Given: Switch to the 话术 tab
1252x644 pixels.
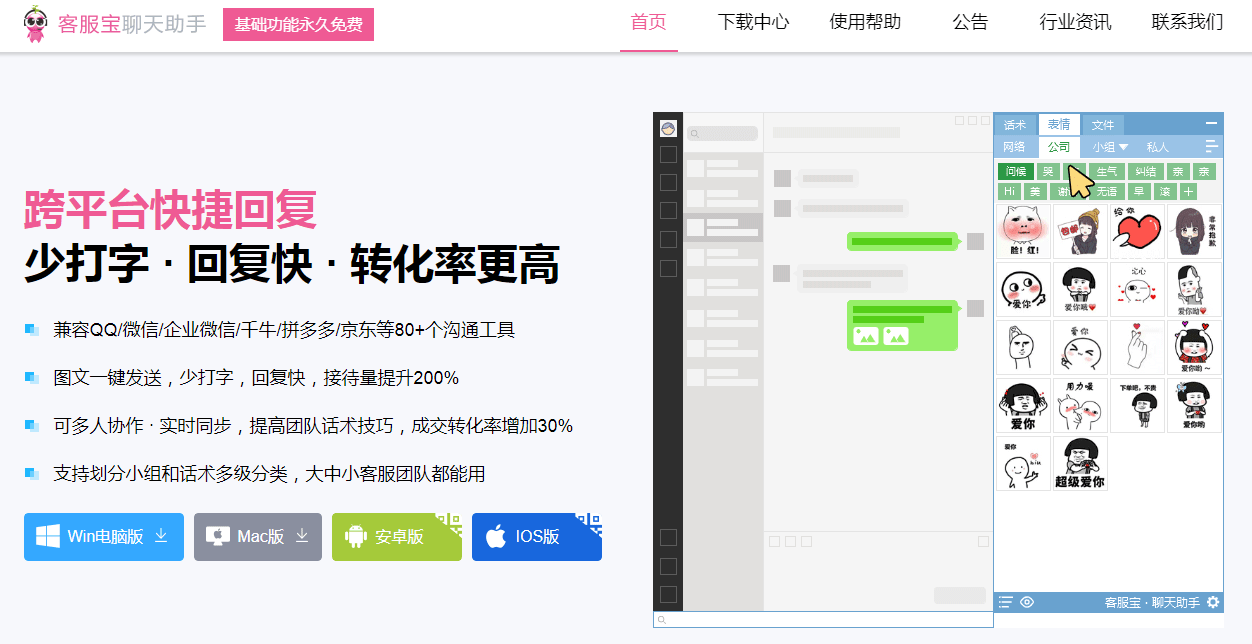Looking at the screenshot, I should point(1015,125).
